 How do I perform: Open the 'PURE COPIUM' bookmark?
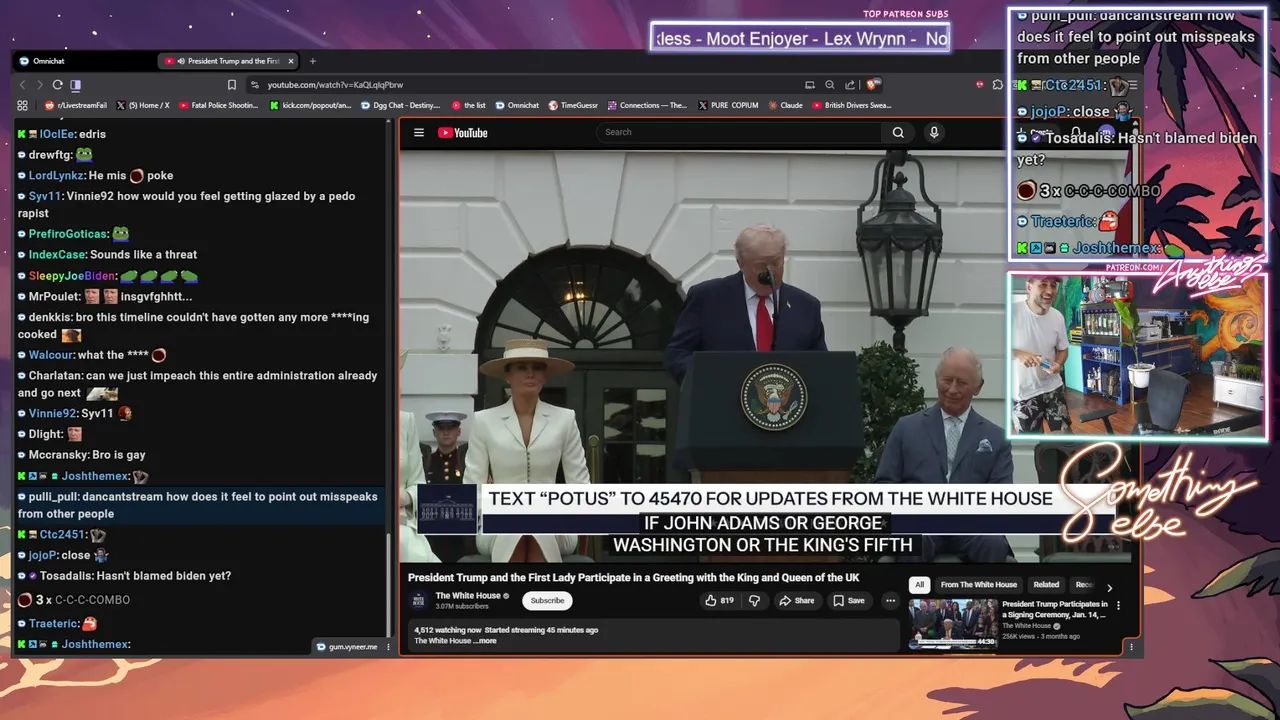click(728, 105)
